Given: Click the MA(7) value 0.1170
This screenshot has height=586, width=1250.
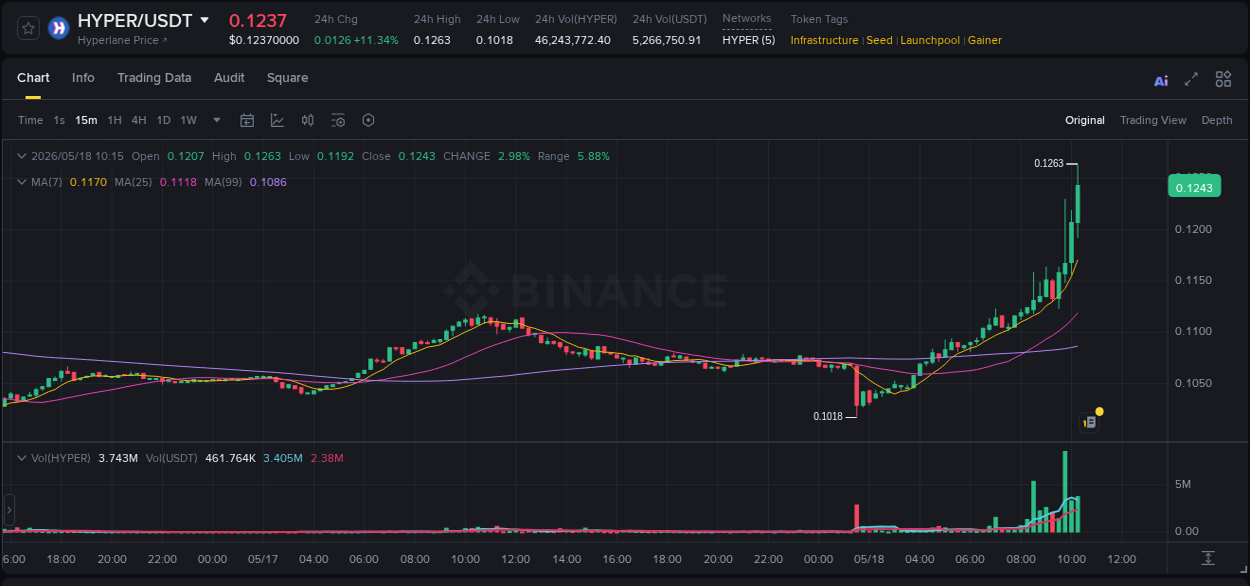Looking at the screenshot, I should tap(88, 182).
